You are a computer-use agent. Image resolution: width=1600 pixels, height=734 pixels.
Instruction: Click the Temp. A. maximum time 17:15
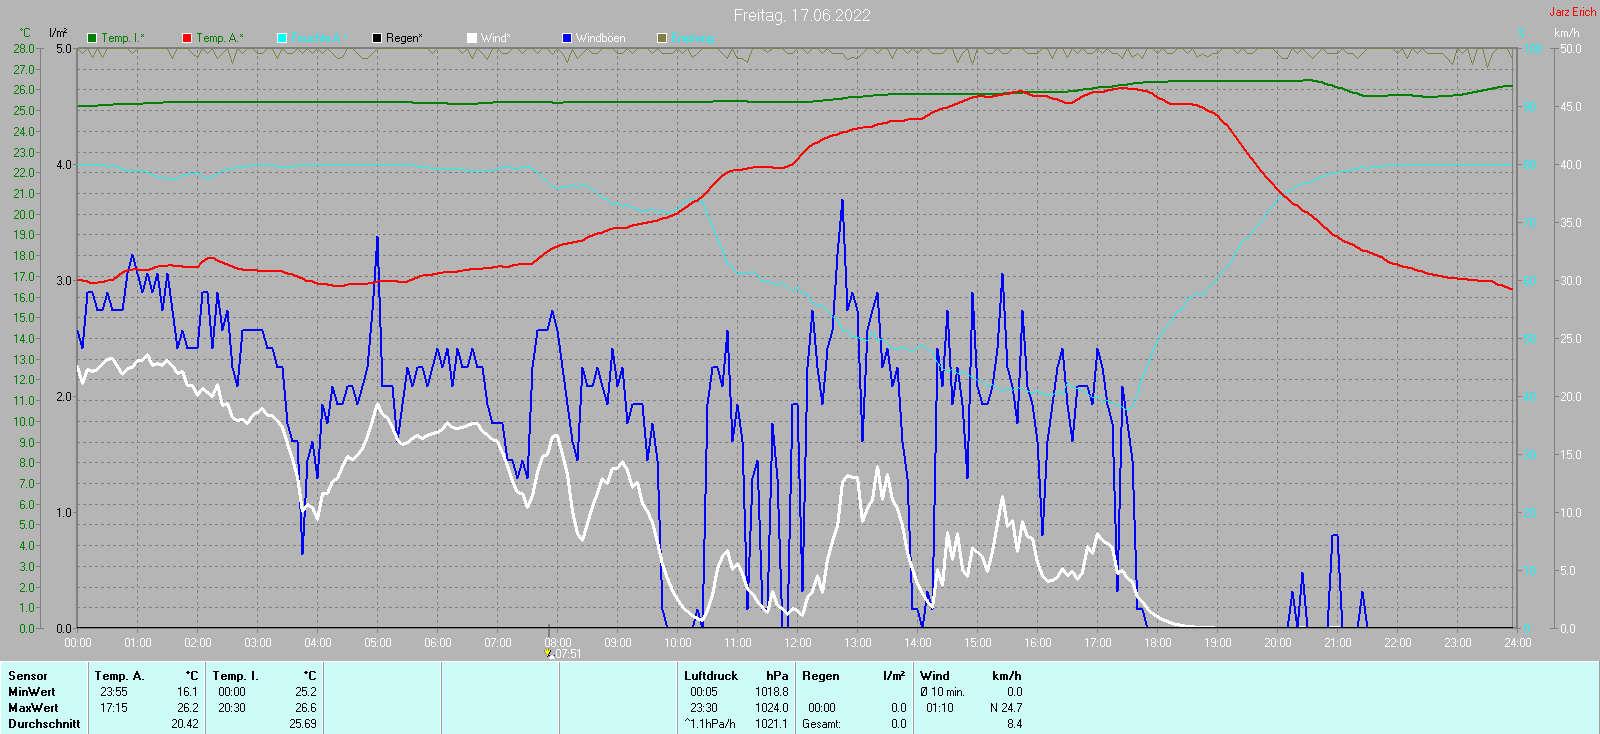[x=114, y=708]
